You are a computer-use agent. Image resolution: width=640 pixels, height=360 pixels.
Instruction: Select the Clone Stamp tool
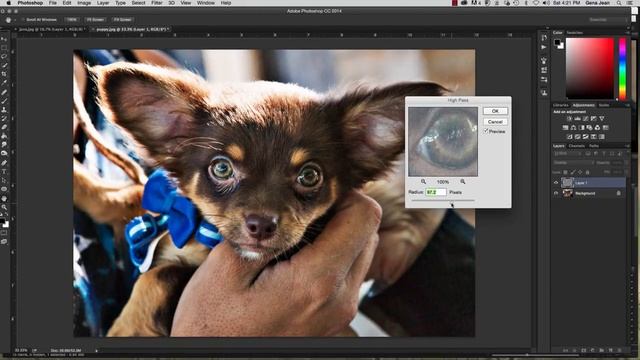pos(4,110)
